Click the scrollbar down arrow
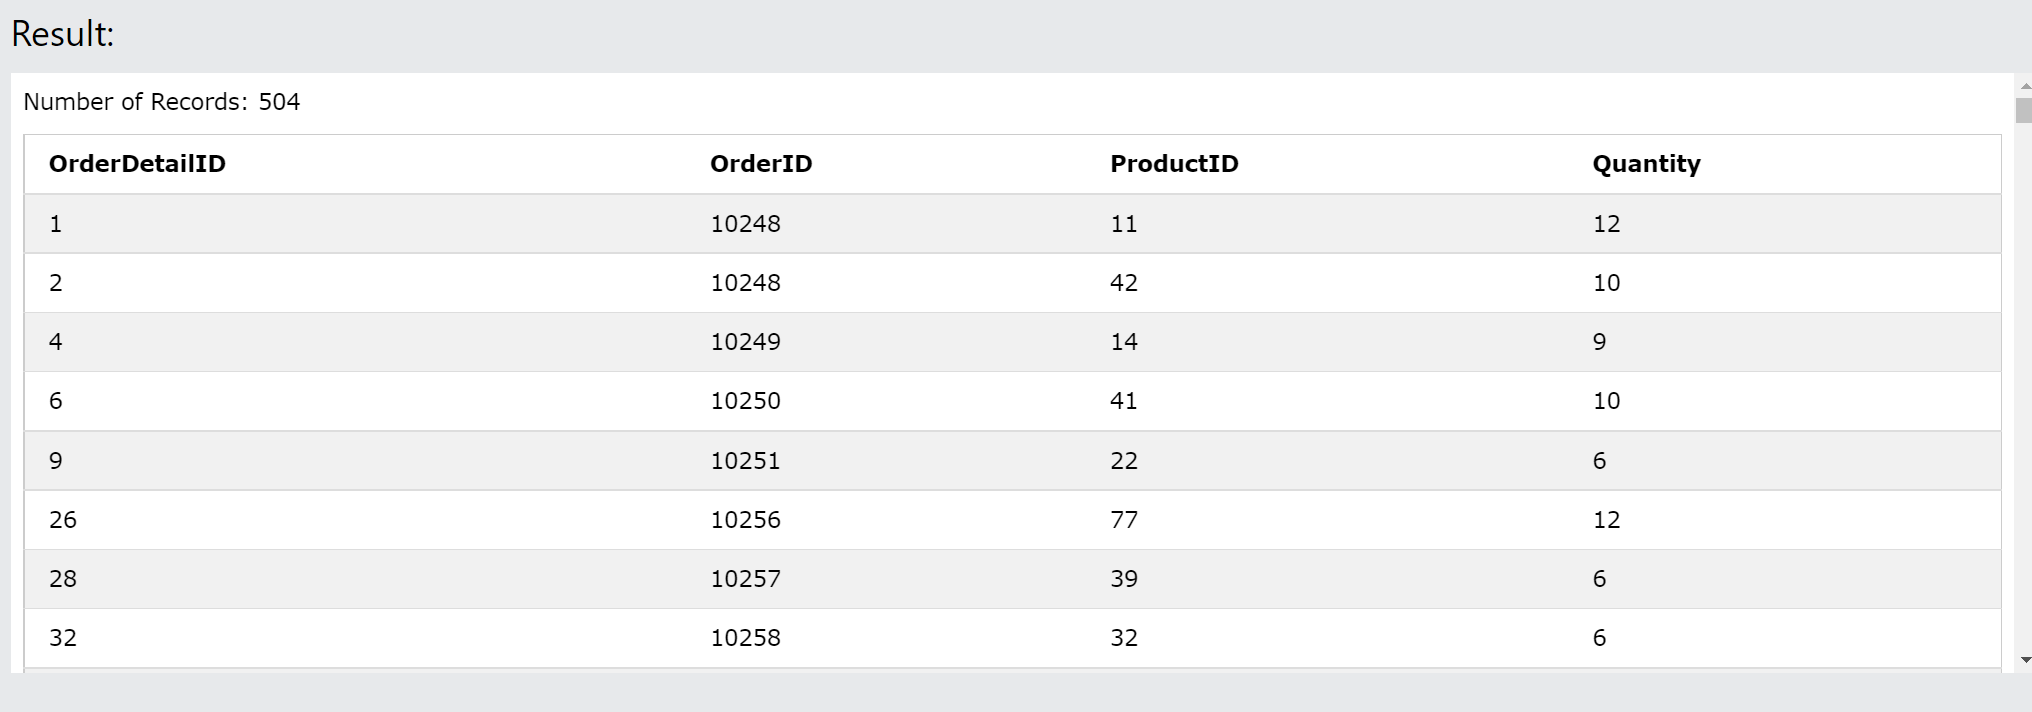The width and height of the screenshot is (2032, 712). click(x=2024, y=660)
